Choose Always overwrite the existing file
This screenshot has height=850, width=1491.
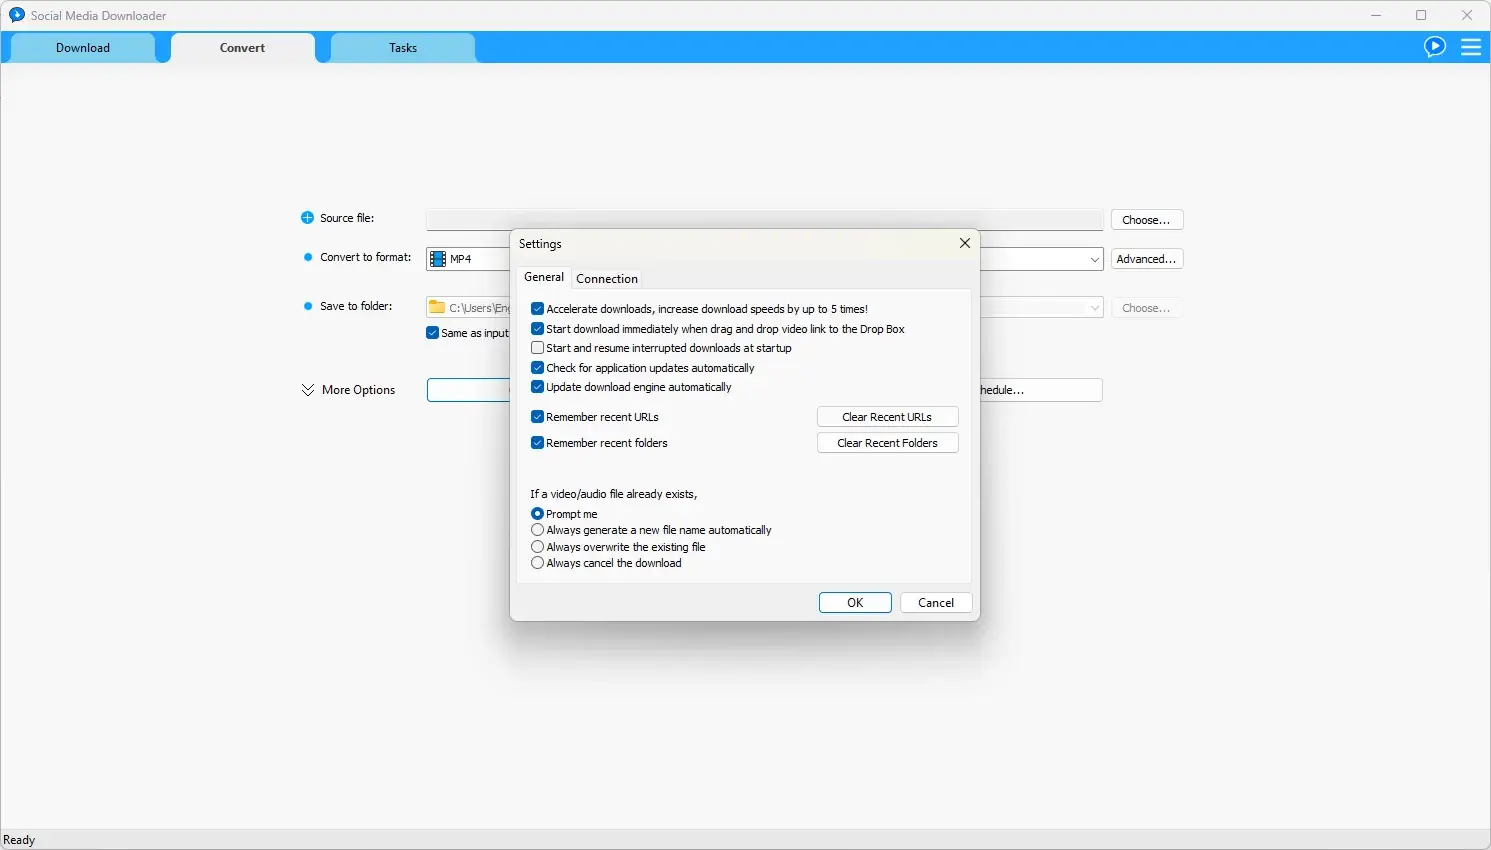click(537, 547)
